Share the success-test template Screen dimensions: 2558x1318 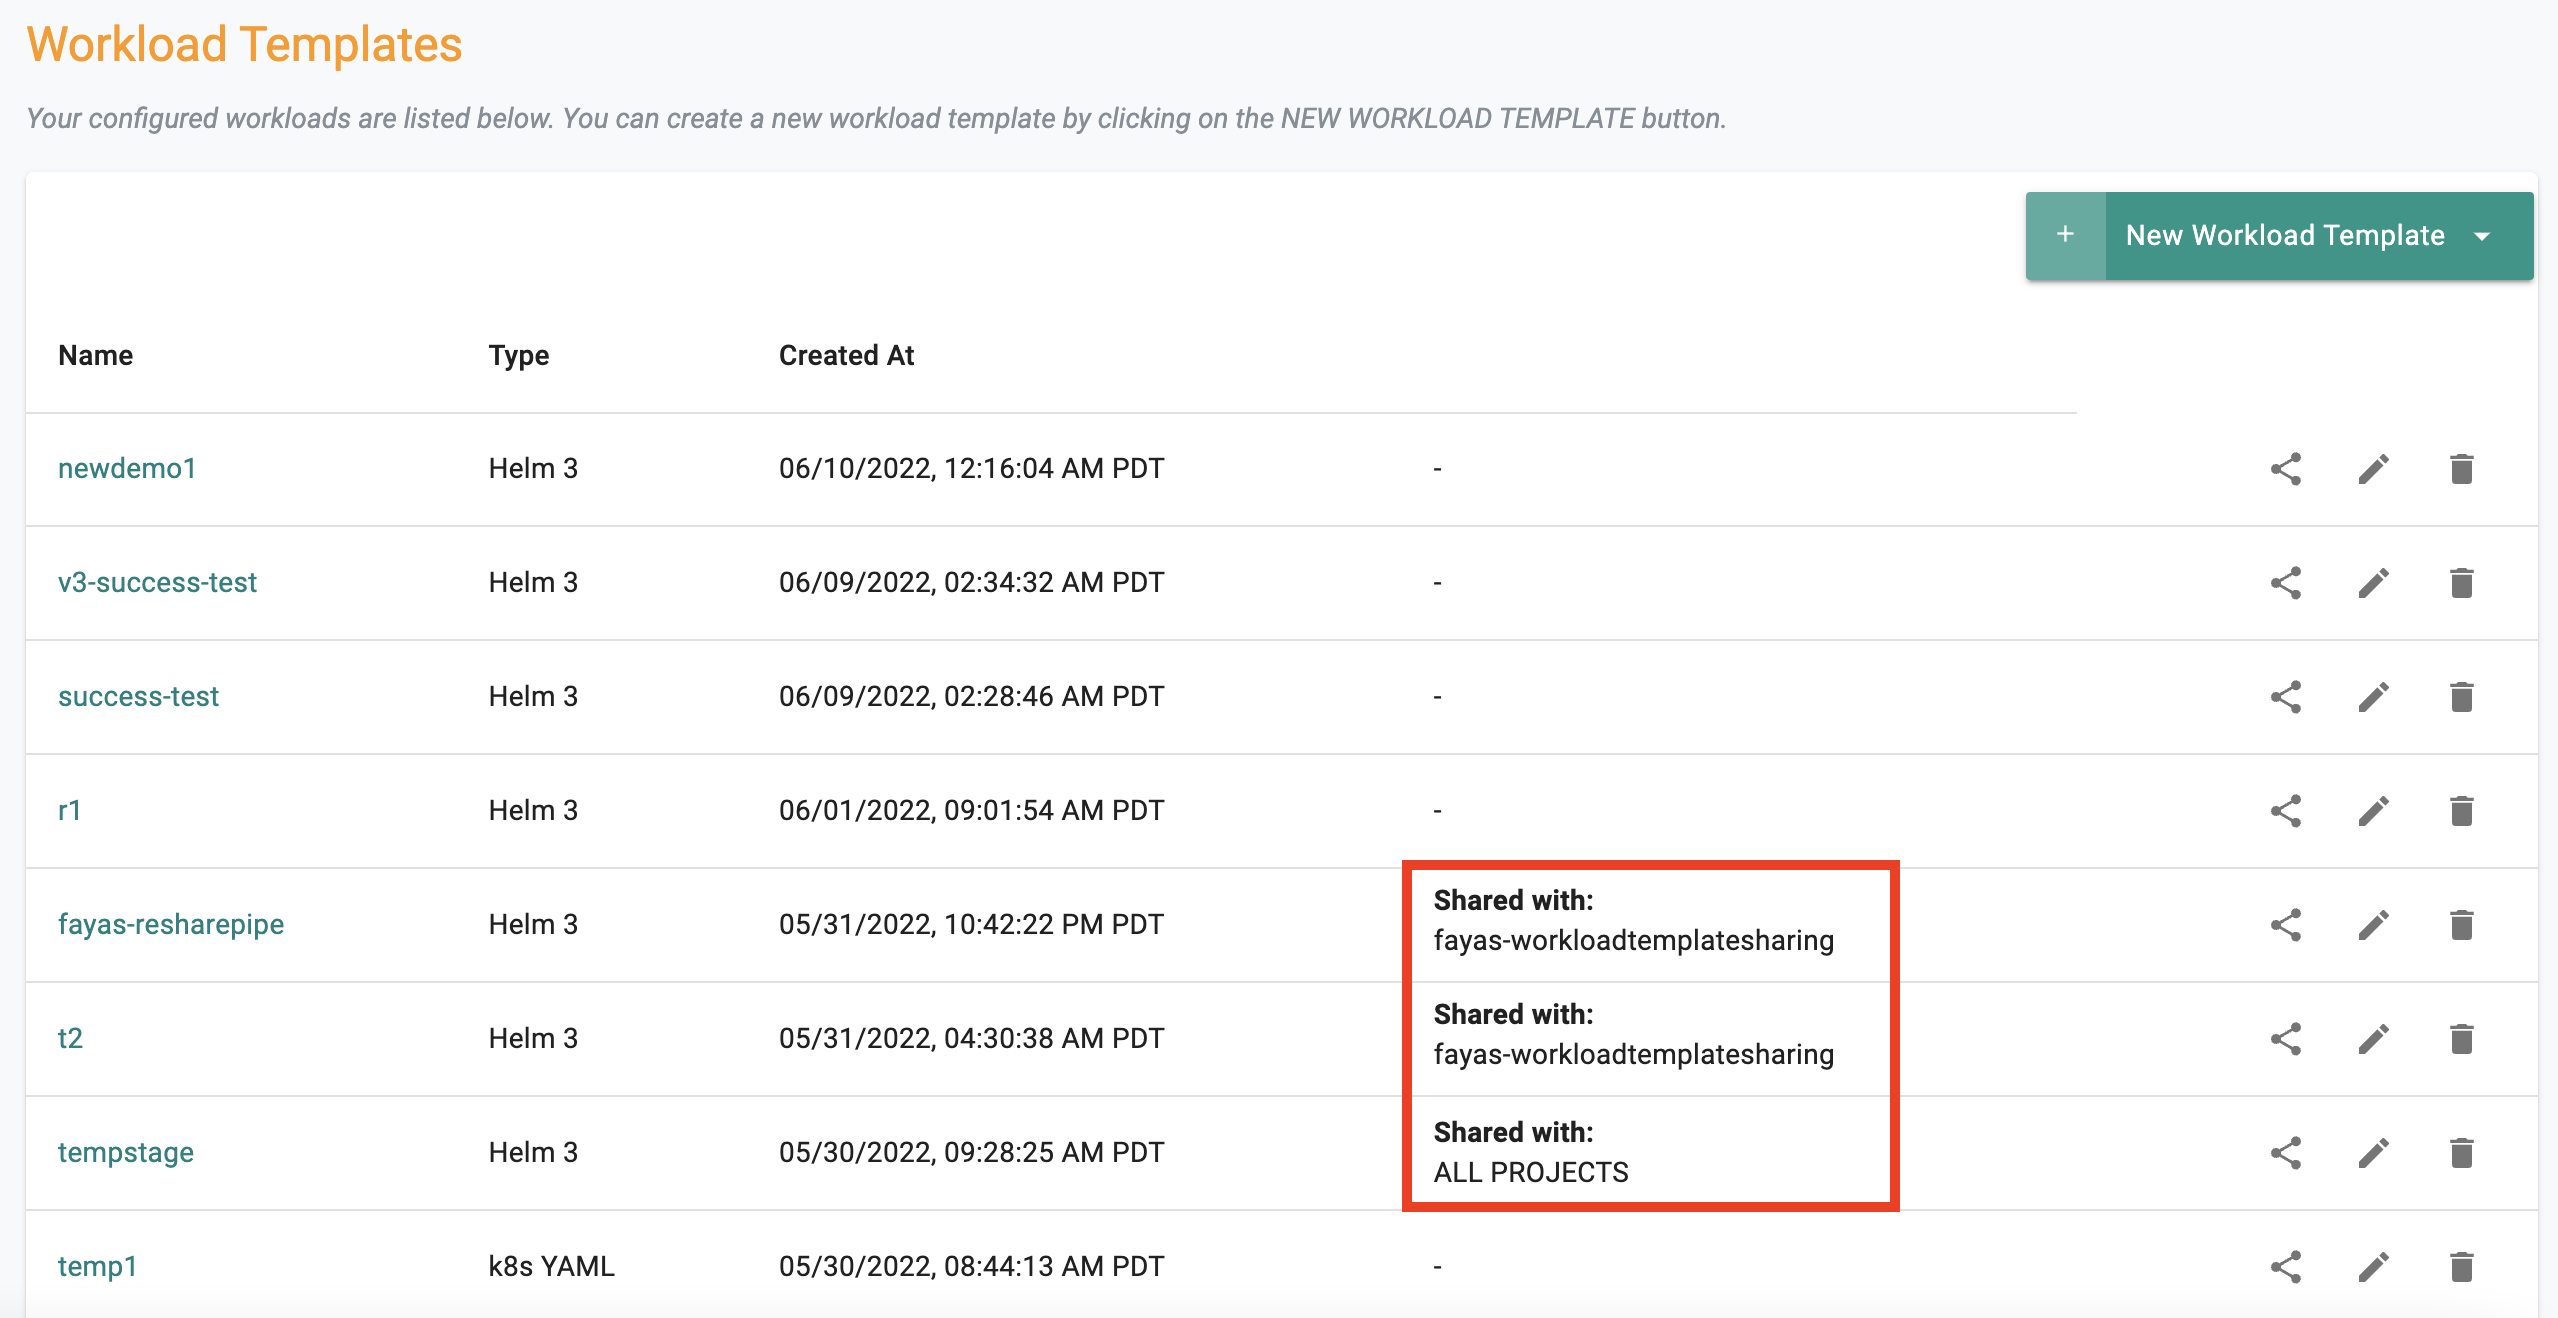[x=2286, y=697]
